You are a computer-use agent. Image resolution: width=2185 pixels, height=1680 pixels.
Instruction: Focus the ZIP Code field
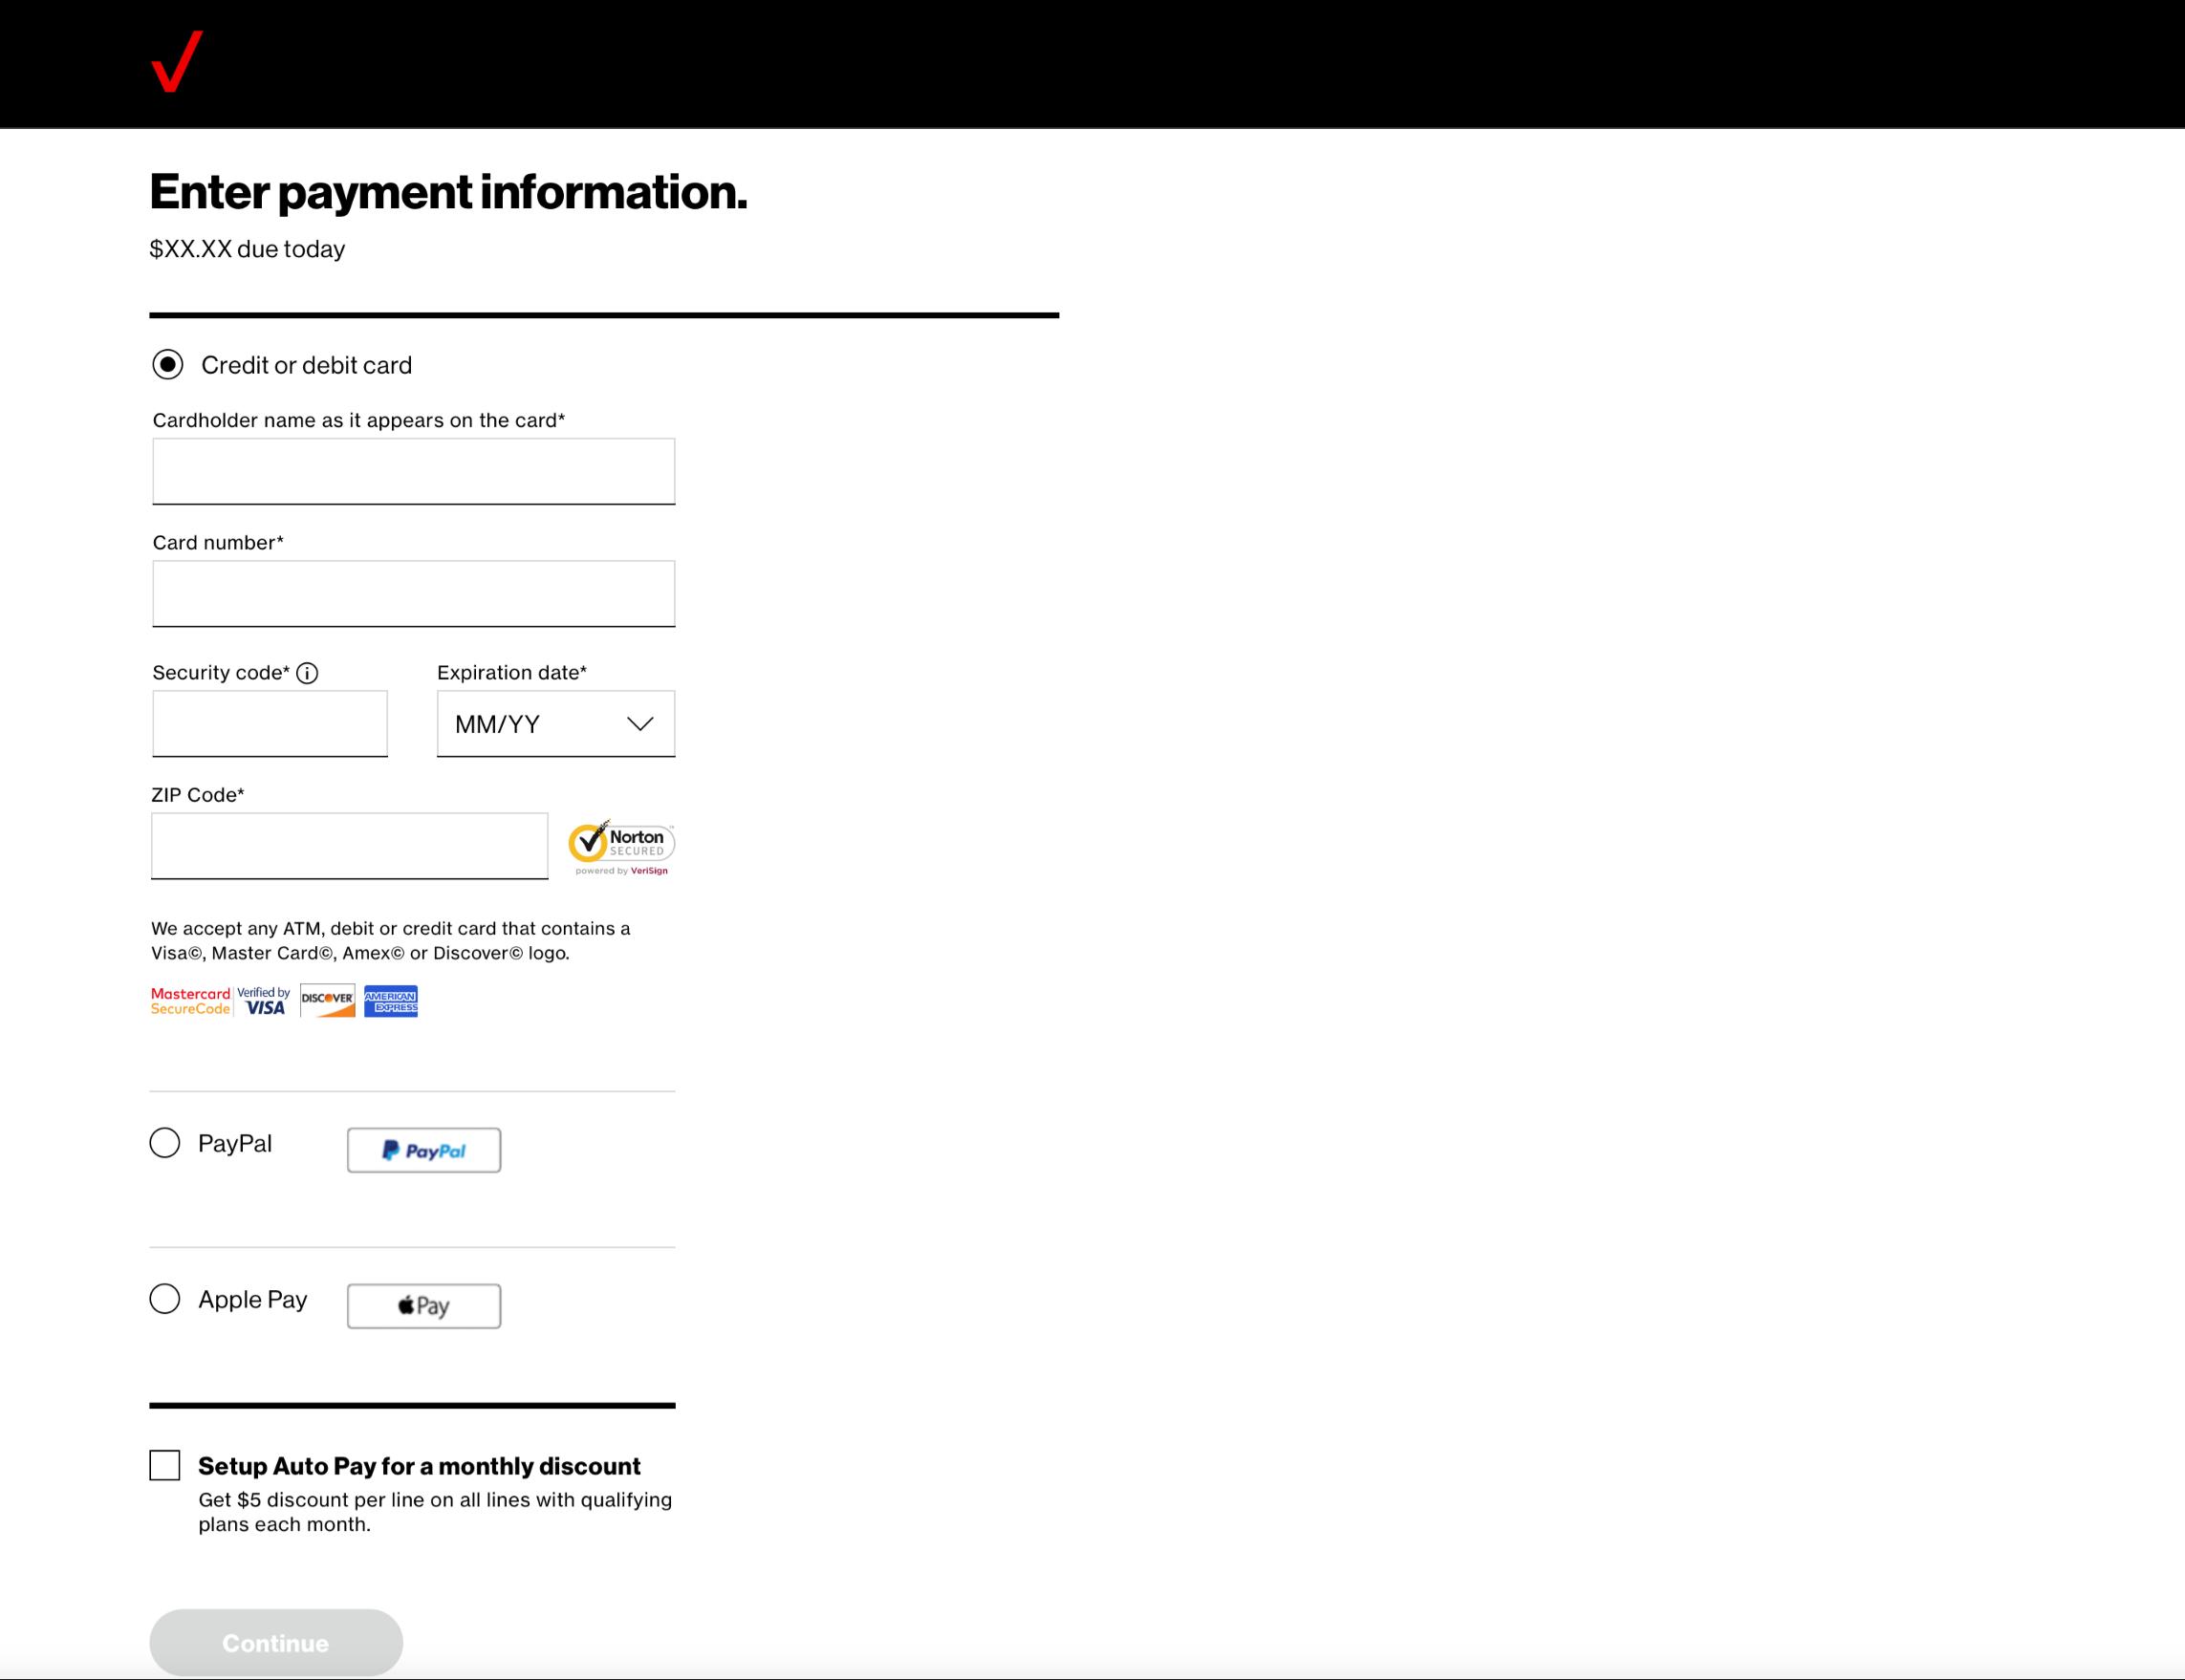click(349, 846)
